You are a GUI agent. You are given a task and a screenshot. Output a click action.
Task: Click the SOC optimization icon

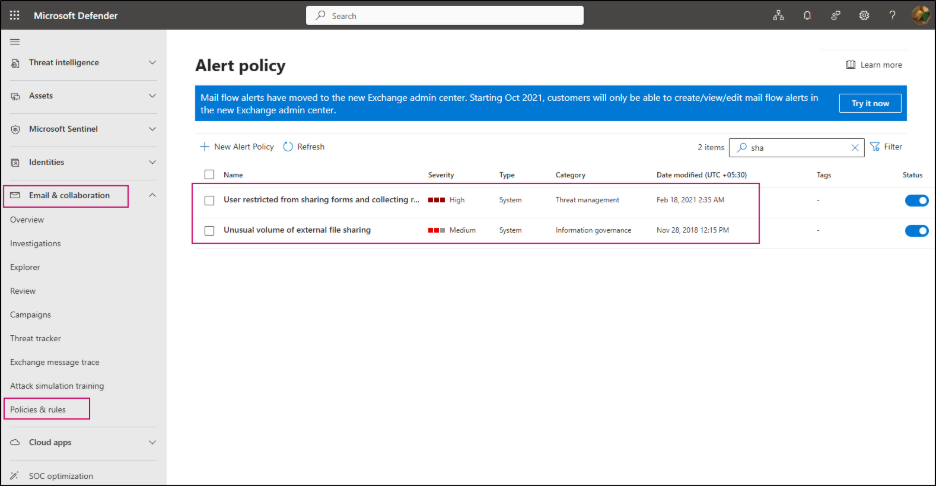(16, 476)
